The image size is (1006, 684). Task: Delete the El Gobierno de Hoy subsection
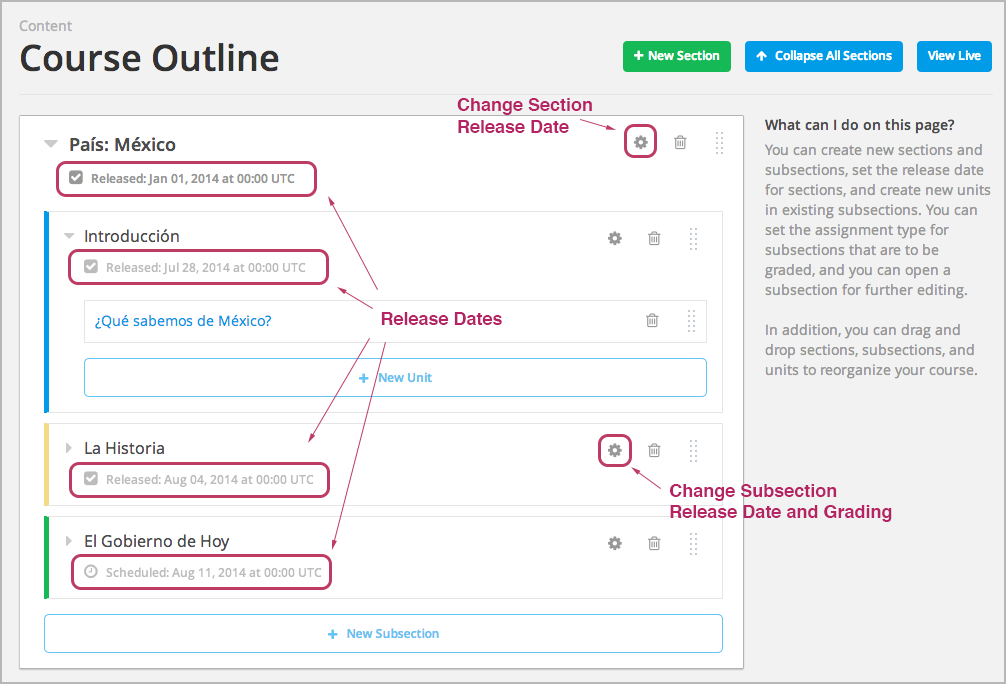[654, 543]
